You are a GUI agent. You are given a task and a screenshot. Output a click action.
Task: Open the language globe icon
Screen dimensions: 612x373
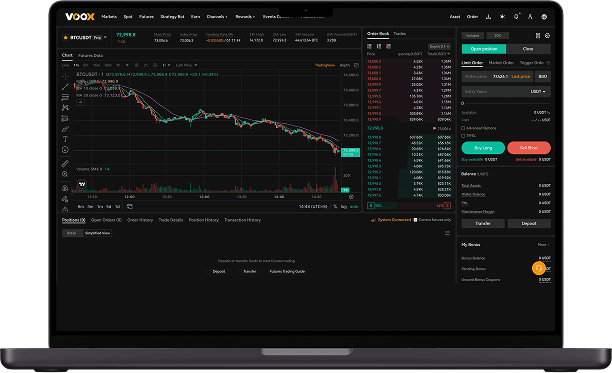[x=544, y=17]
